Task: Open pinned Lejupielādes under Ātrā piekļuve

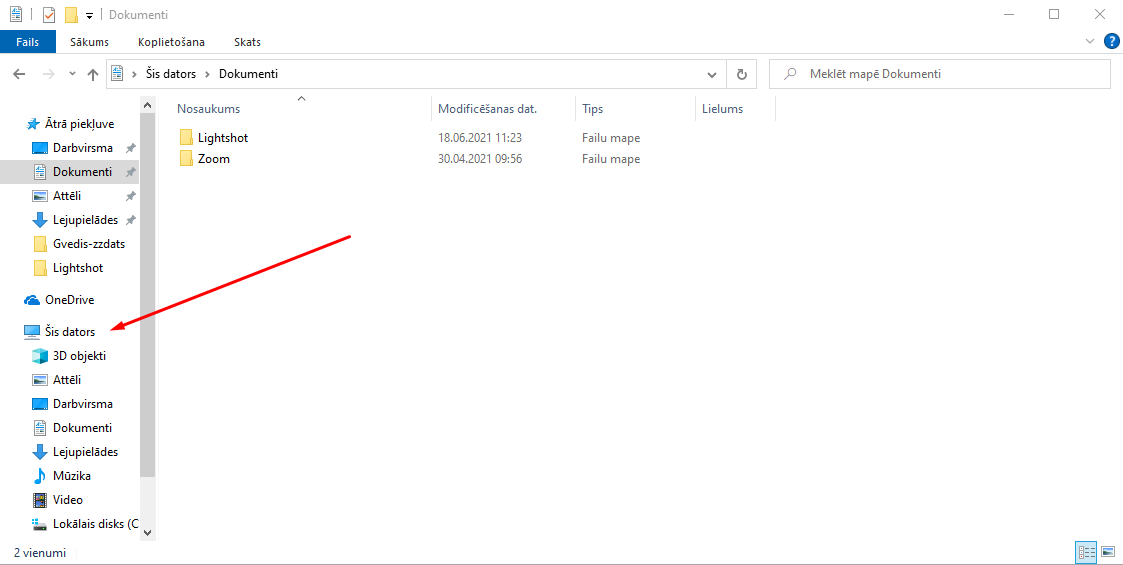Action: 85,220
